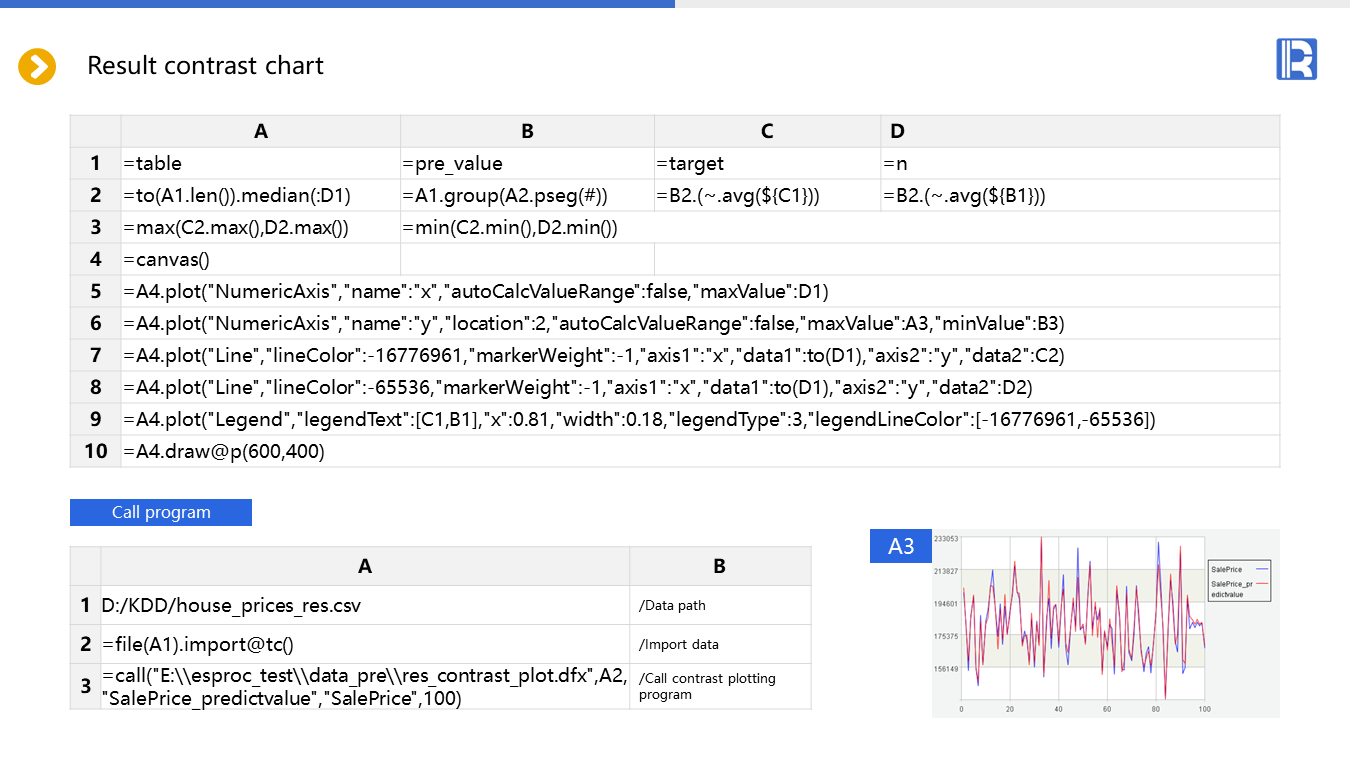
Task: Click the blue R logo icon
Action: [1296, 59]
